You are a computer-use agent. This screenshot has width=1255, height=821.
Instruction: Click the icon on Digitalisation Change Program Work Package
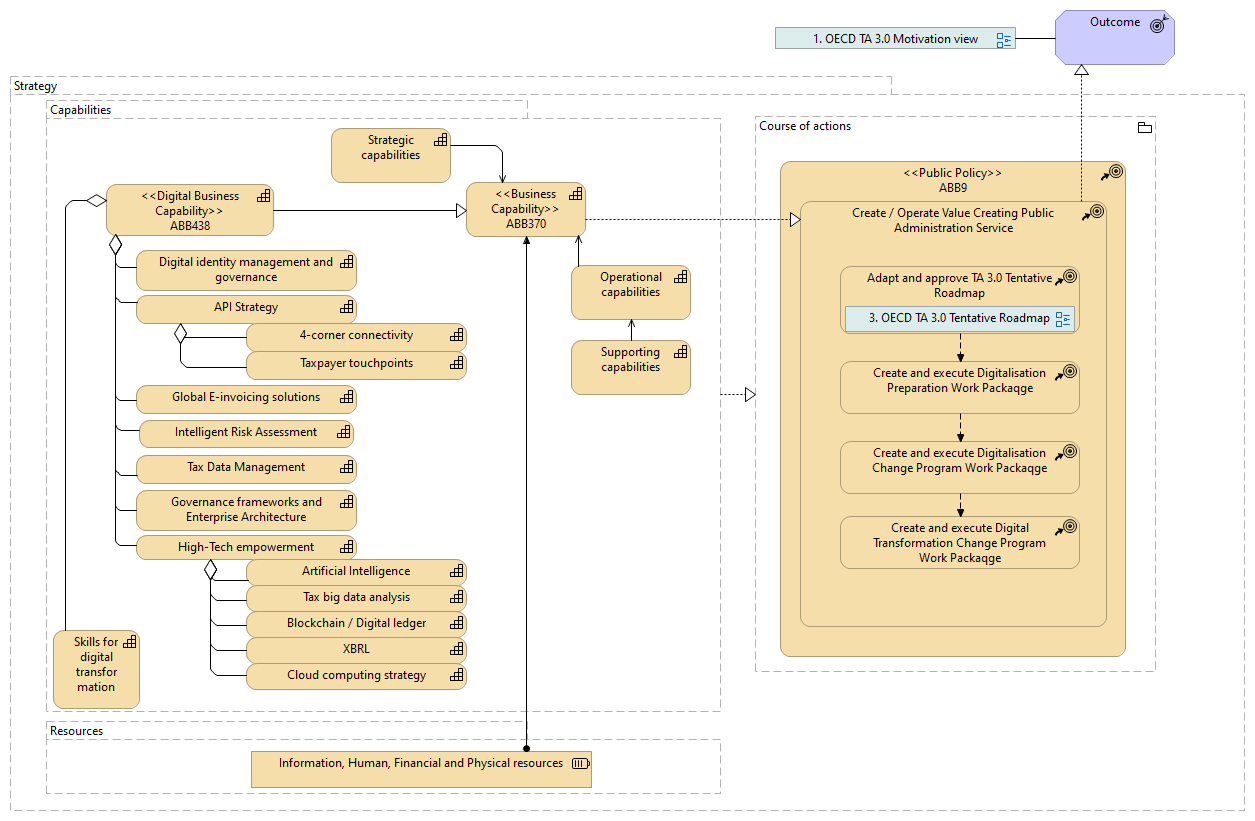[1066, 452]
